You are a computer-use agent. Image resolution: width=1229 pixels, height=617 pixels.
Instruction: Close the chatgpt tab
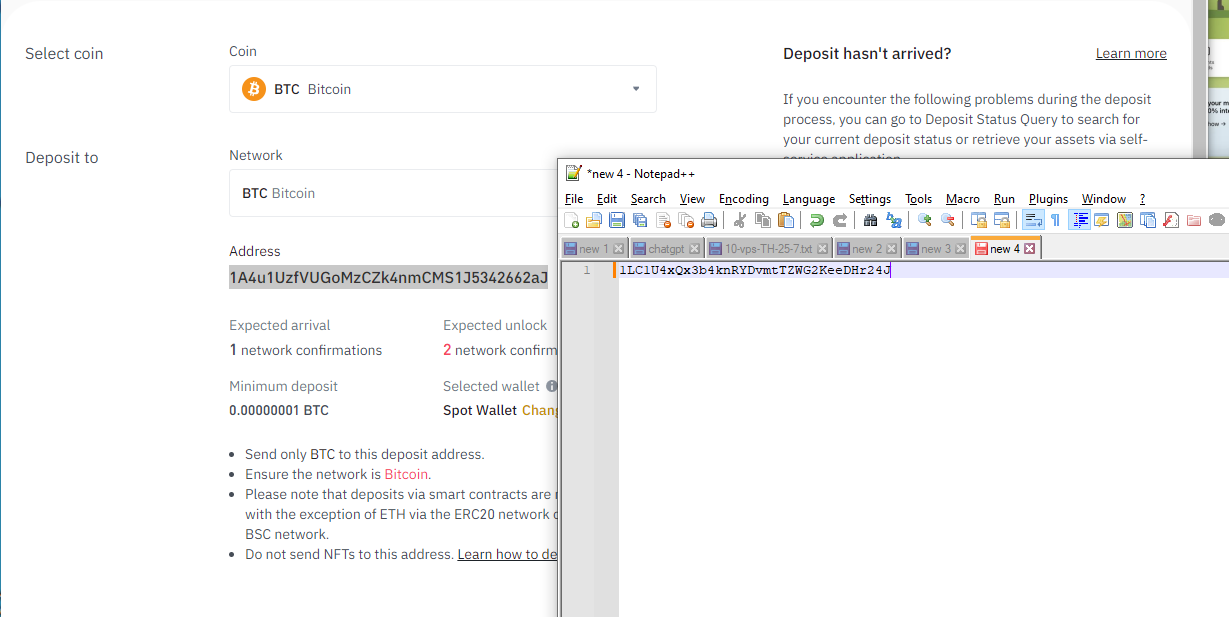695,249
